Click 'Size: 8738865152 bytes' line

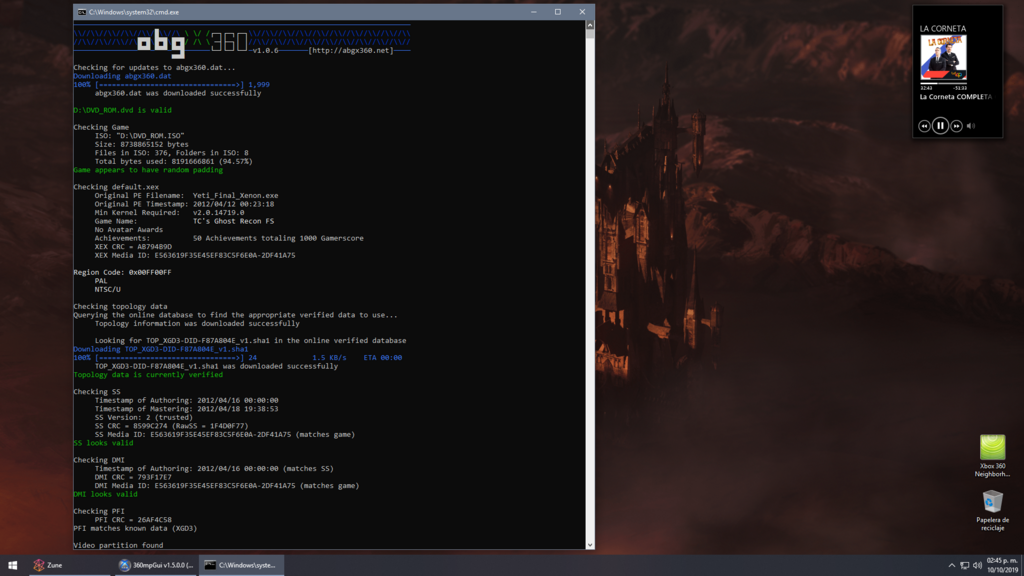142,144
